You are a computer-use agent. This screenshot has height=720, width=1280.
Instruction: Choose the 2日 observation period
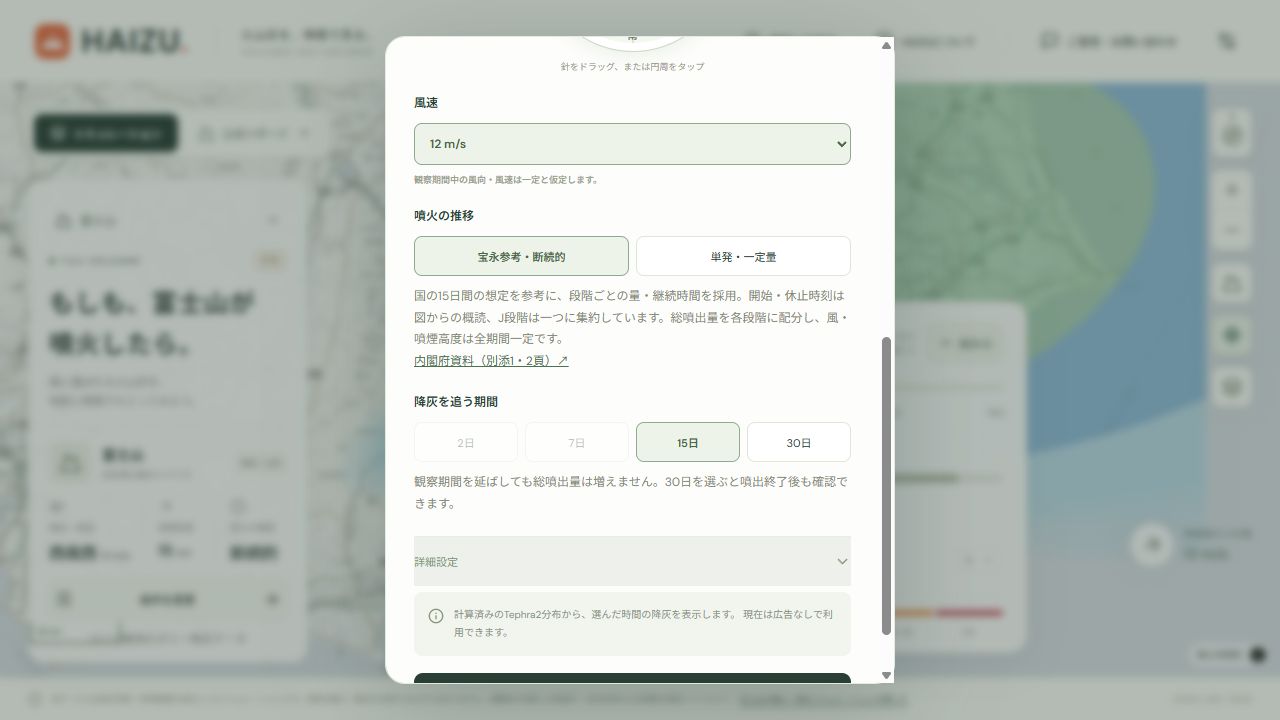click(x=466, y=442)
